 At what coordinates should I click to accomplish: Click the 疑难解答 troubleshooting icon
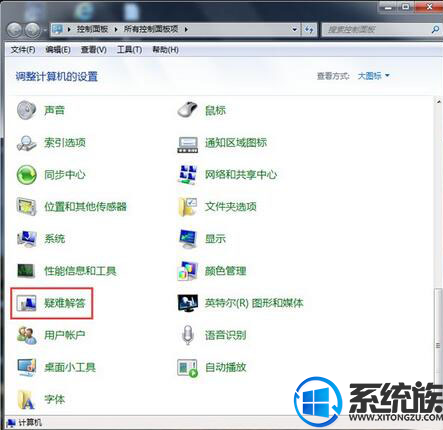[x=26, y=303]
